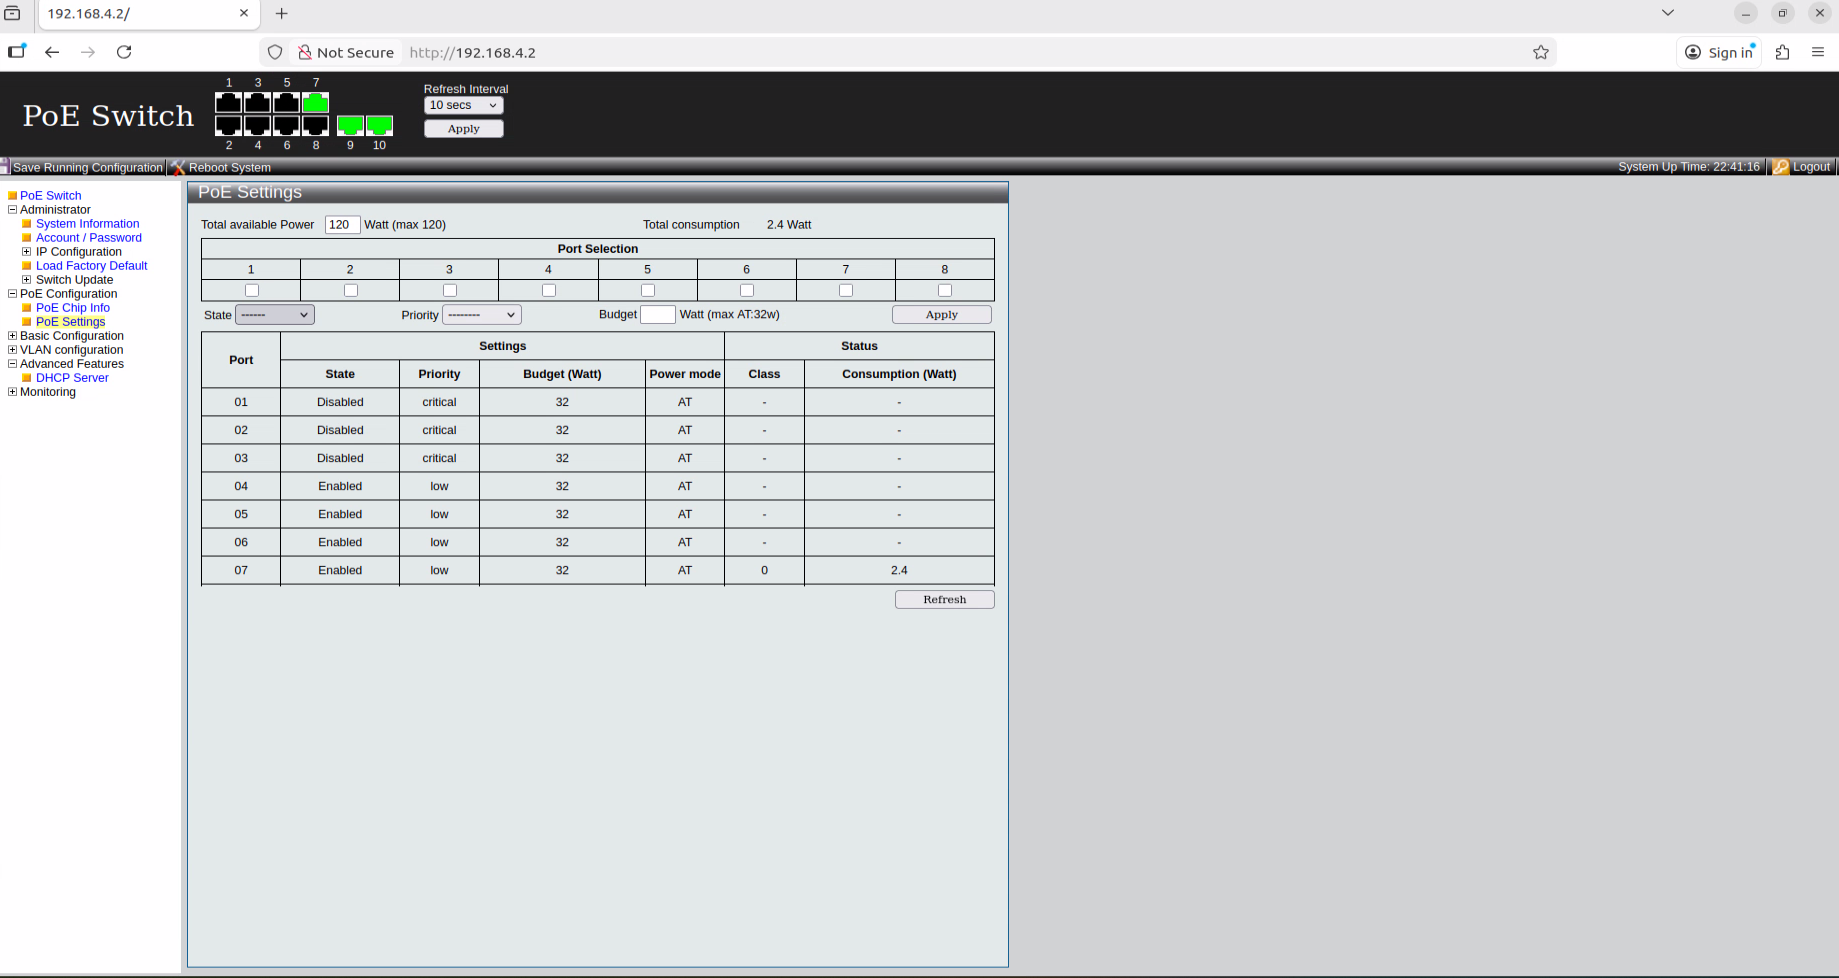Click the Budget watt input field
Image resolution: width=1839 pixels, height=978 pixels.
657,315
